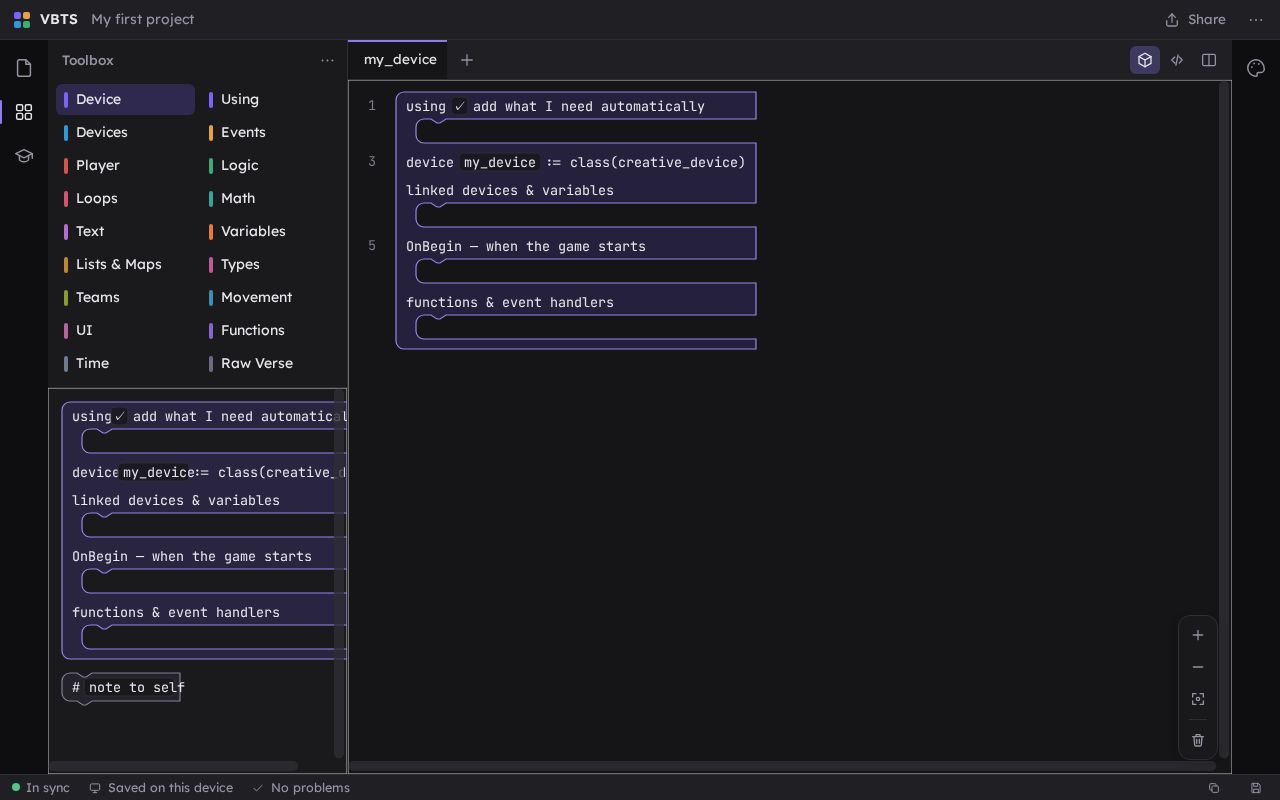
Task: Open the theme palette icon
Action: pyautogui.click(x=1256, y=68)
